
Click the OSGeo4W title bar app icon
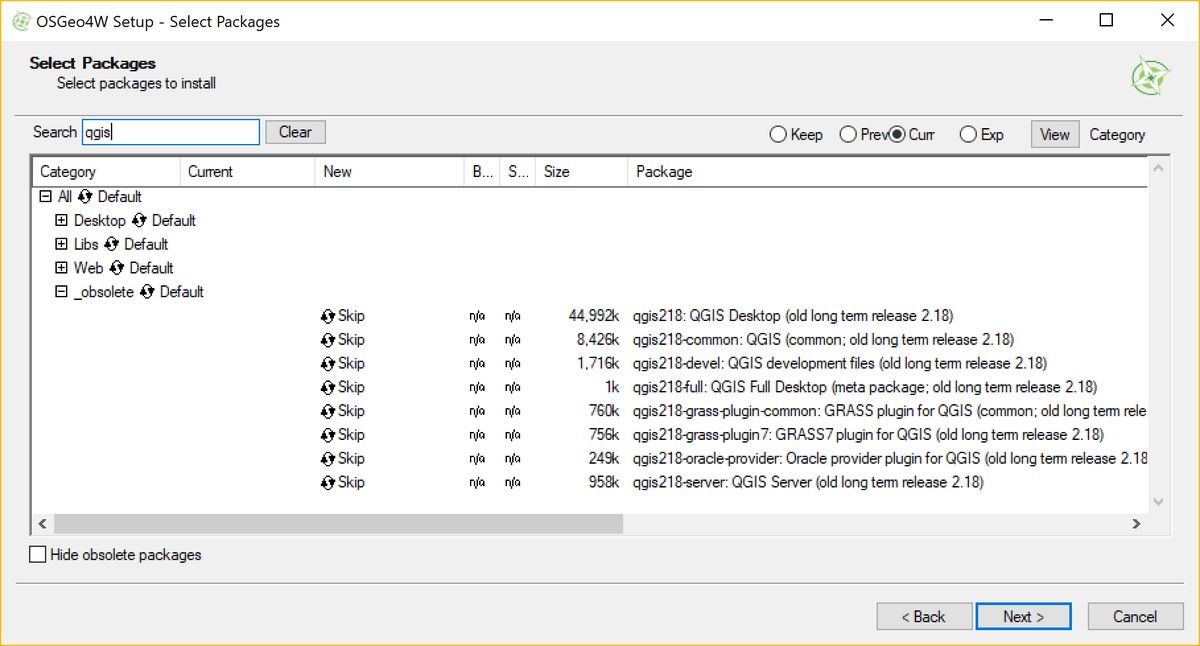pyautogui.click(x=21, y=21)
